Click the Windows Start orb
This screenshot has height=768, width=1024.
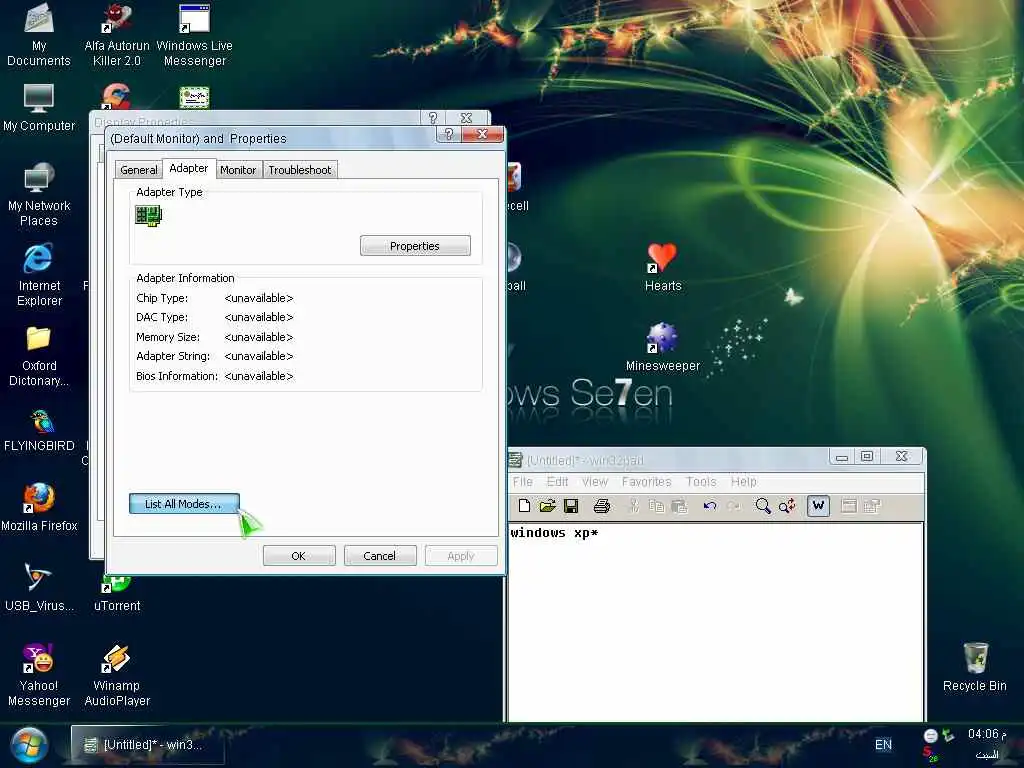29,745
